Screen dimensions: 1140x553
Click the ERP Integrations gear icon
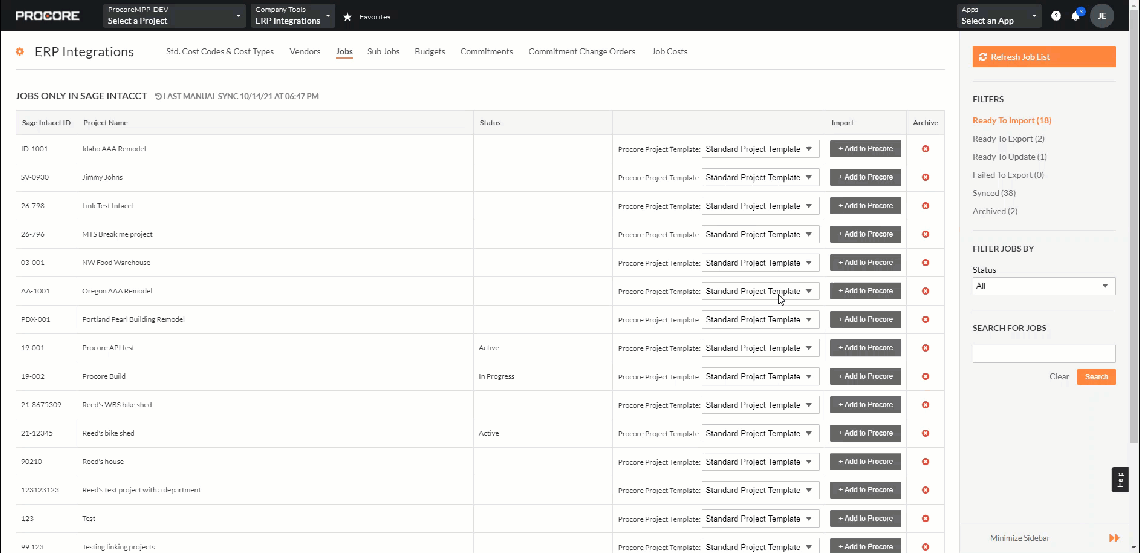[x=20, y=52]
